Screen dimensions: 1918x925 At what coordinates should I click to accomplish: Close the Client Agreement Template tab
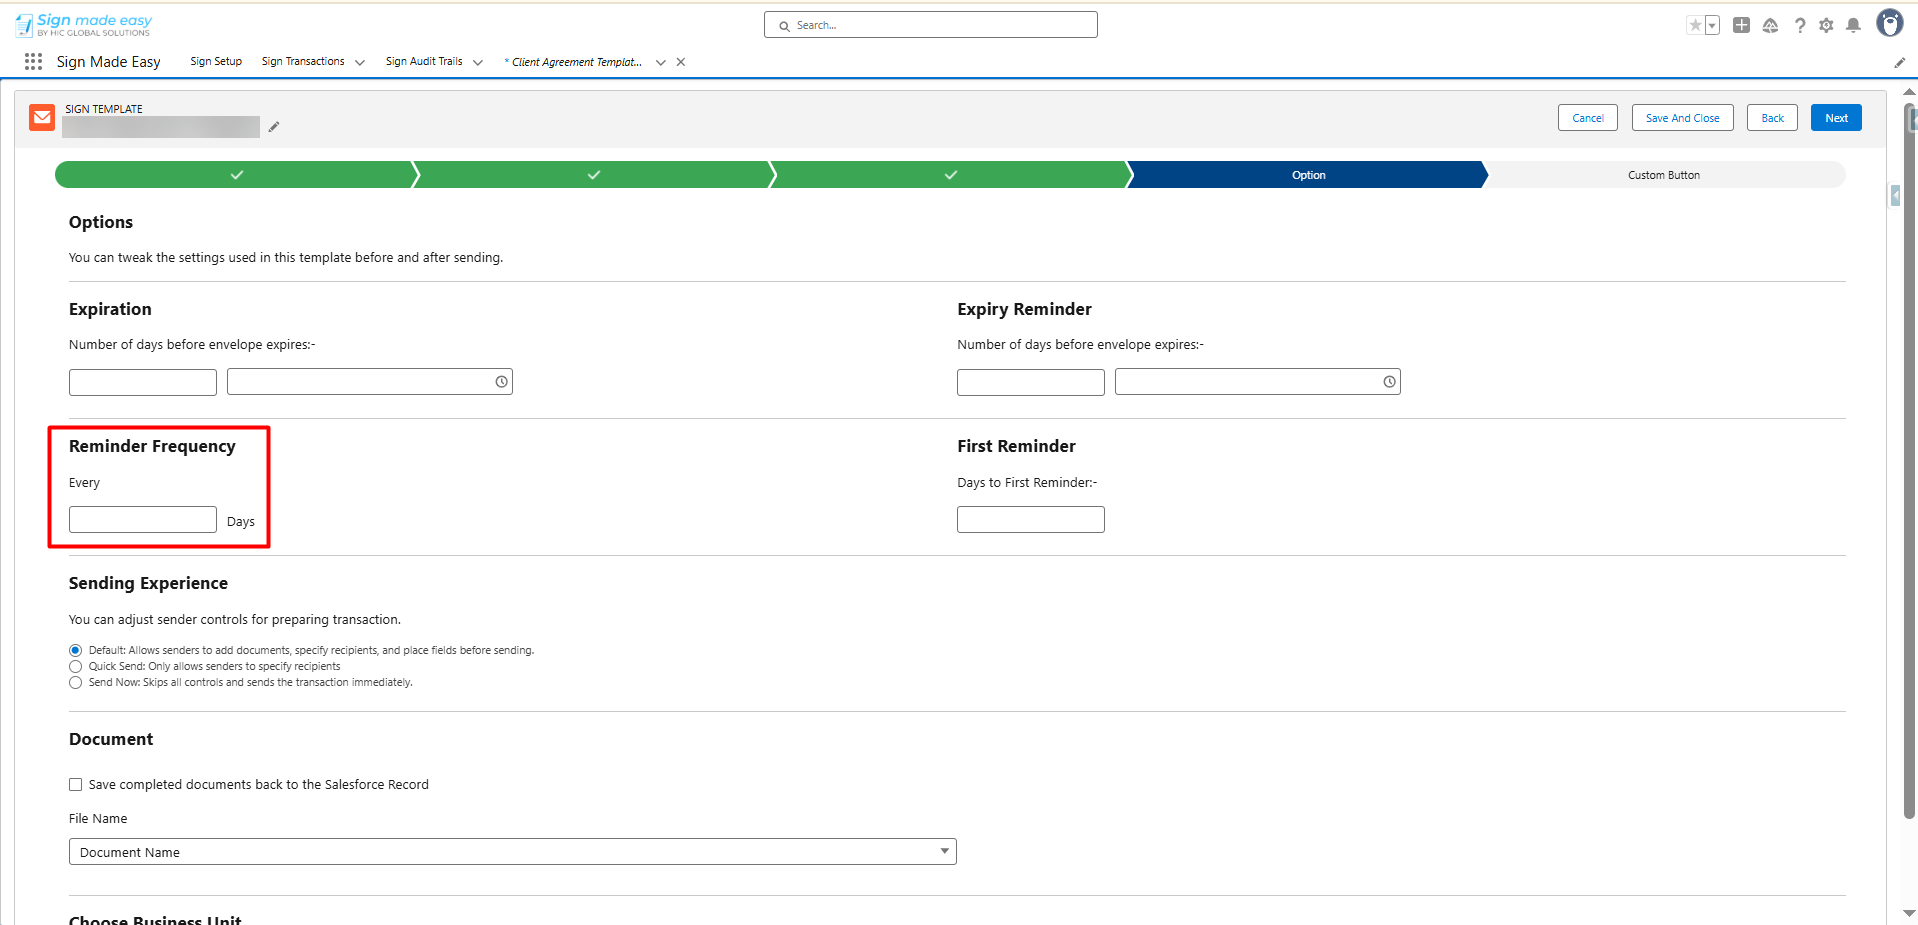(x=681, y=62)
